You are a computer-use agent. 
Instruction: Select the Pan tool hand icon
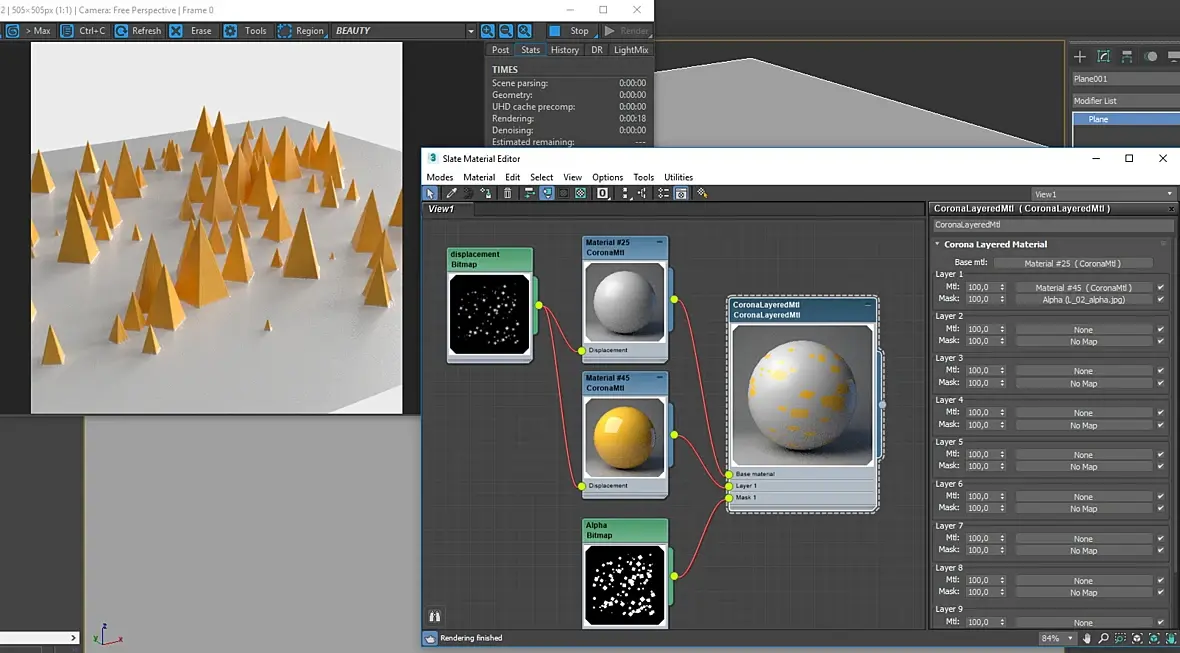(x=1087, y=638)
